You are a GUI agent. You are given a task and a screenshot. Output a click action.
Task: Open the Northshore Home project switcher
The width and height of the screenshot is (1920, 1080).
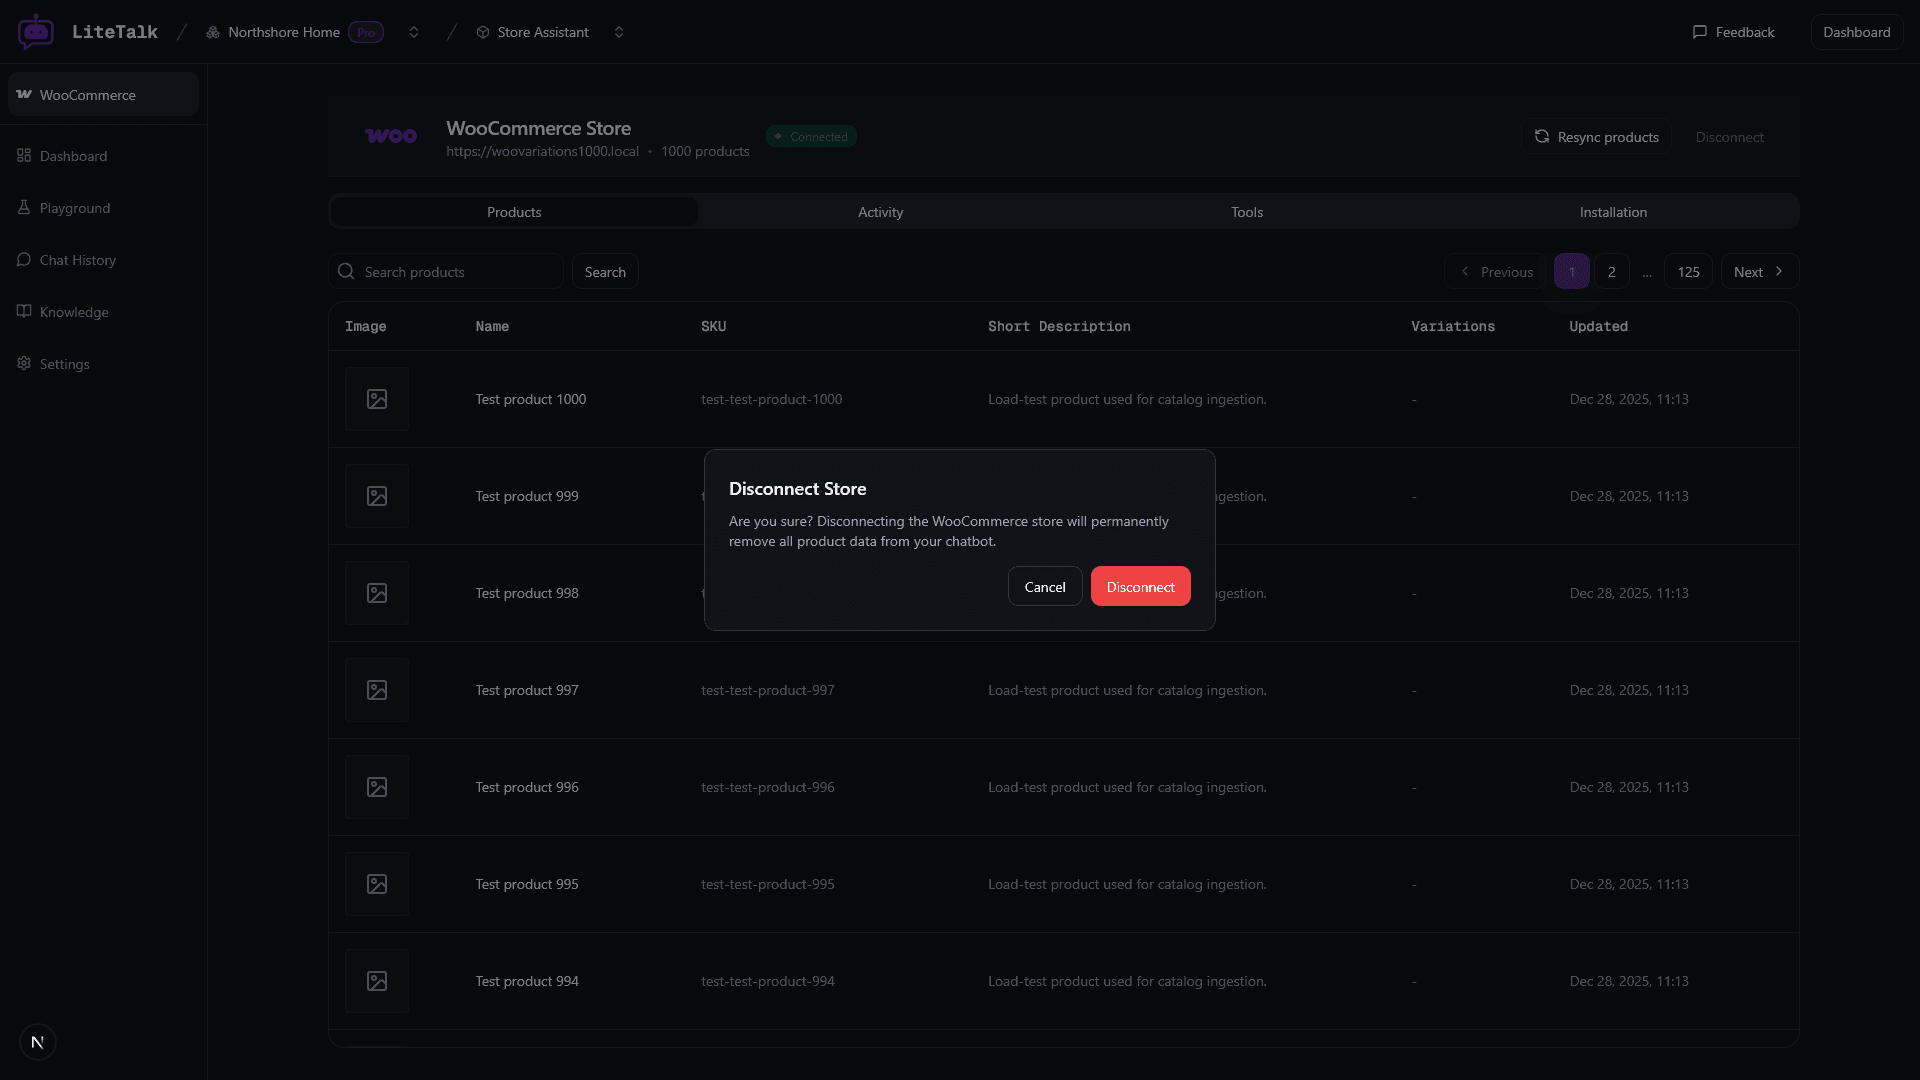[x=414, y=31]
